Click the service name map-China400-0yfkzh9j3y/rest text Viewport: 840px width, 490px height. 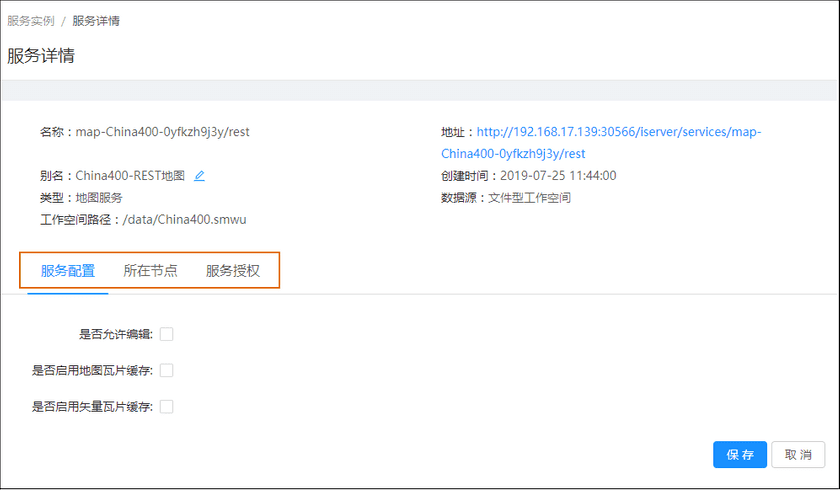(162, 132)
